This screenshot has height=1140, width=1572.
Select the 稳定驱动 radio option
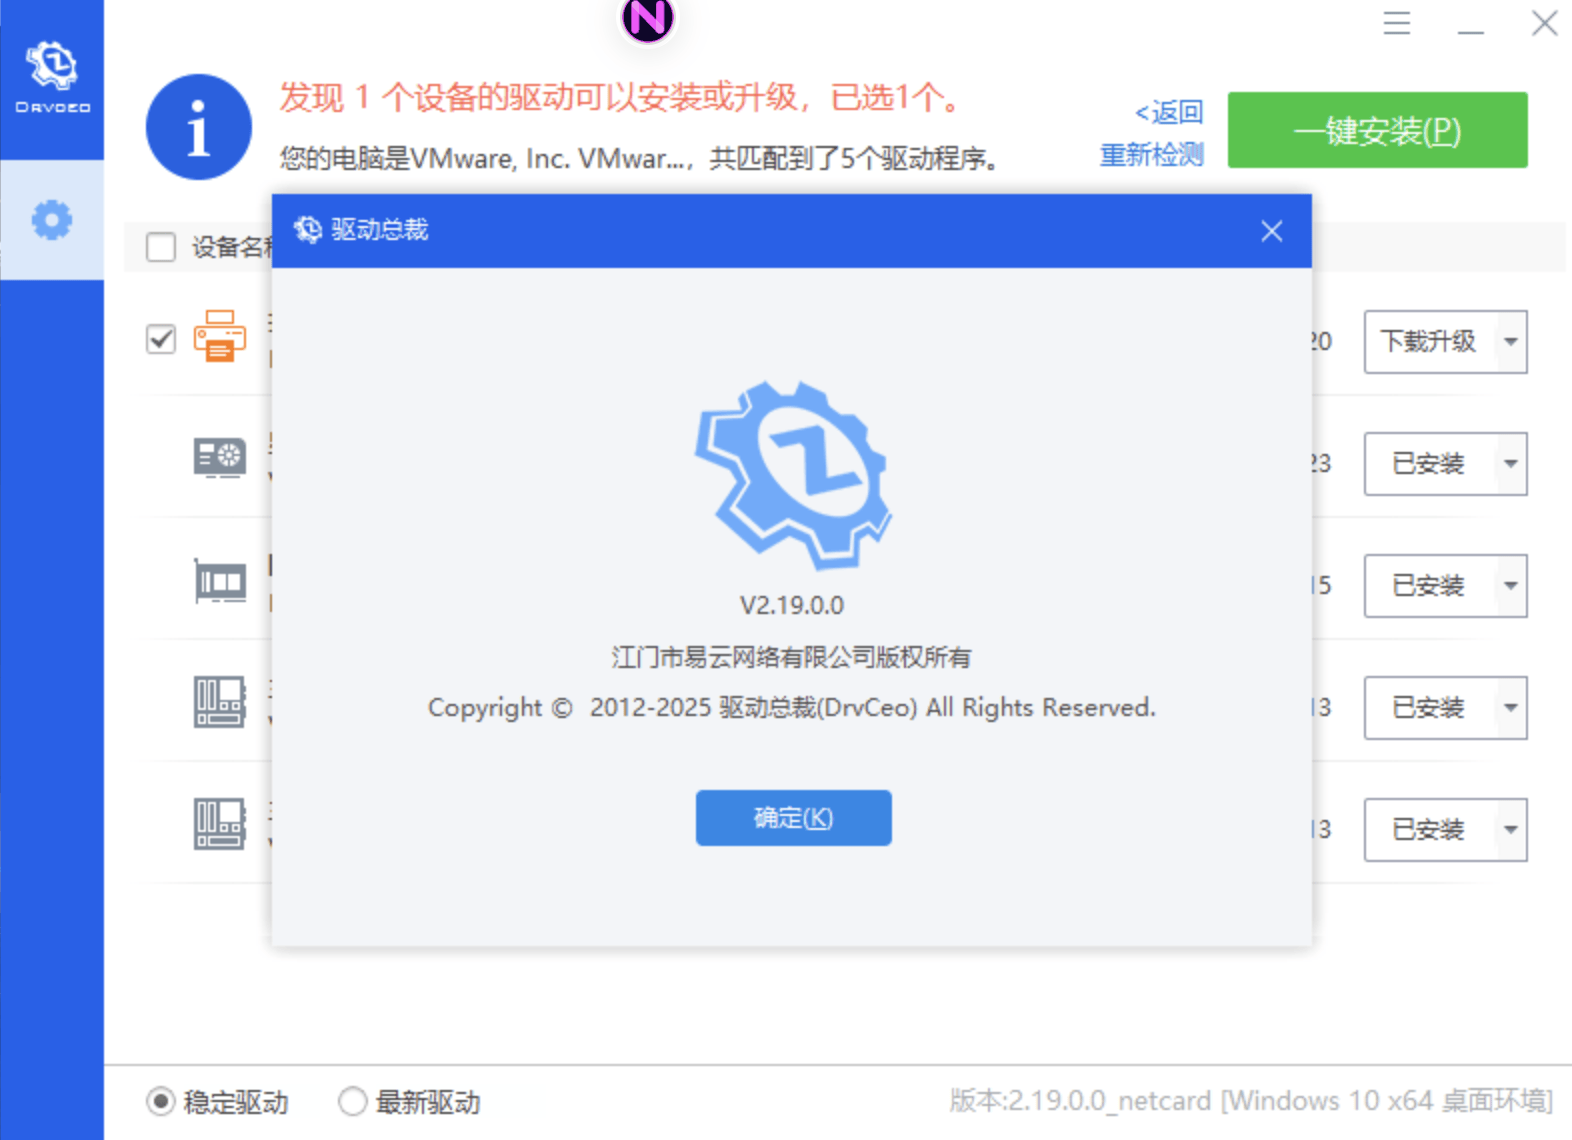[160, 1102]
